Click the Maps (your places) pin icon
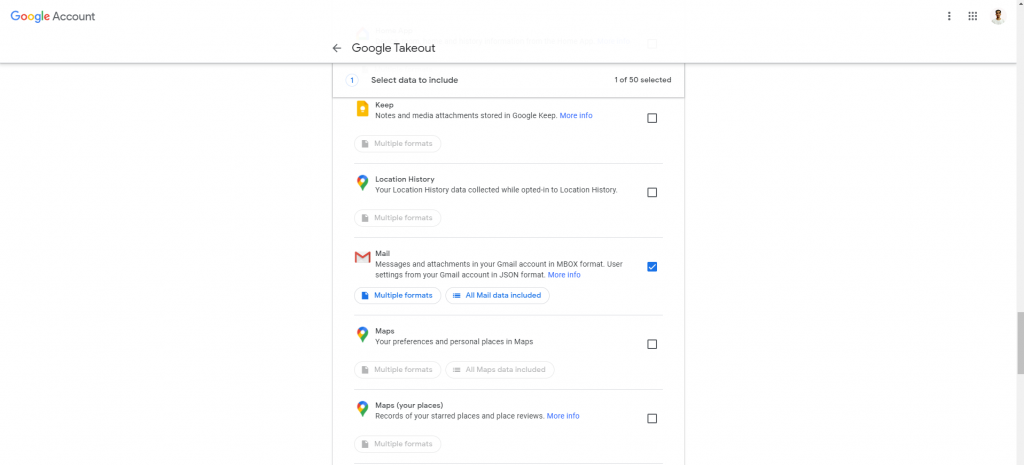The height and width of the screenshot is (465, 1024). pos(362,409)
